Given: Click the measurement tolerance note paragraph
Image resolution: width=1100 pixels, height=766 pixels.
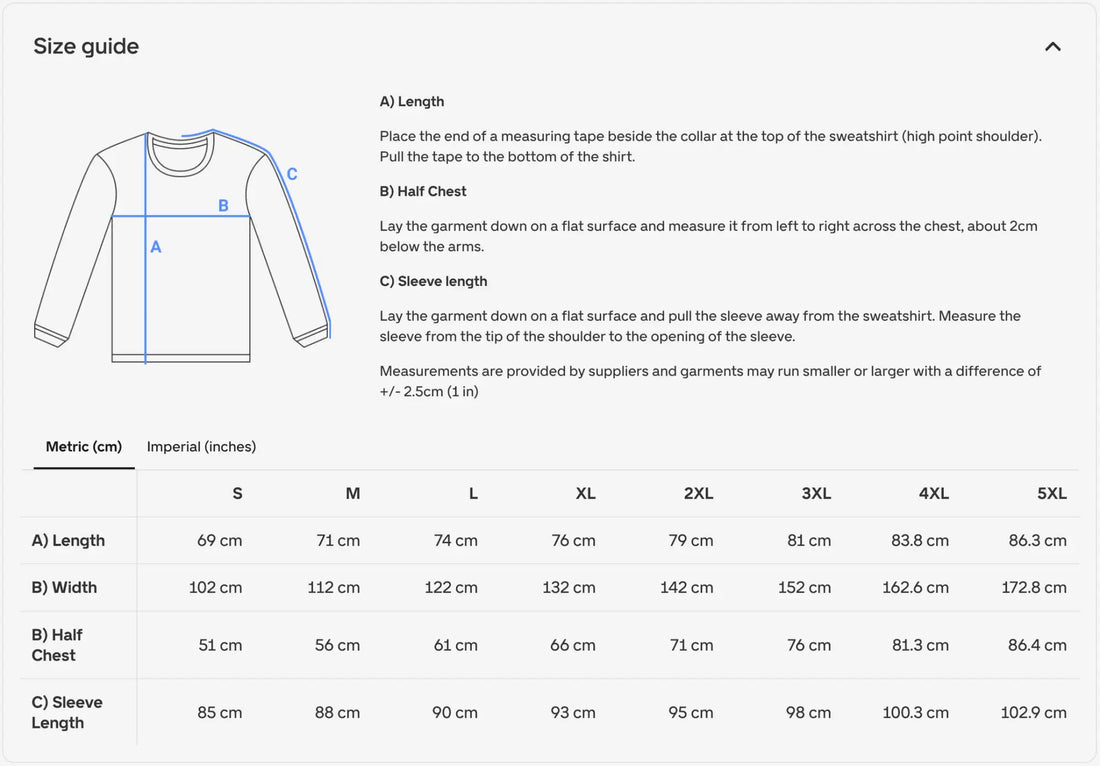Looking at the screenshot, I should click(709, 381).
